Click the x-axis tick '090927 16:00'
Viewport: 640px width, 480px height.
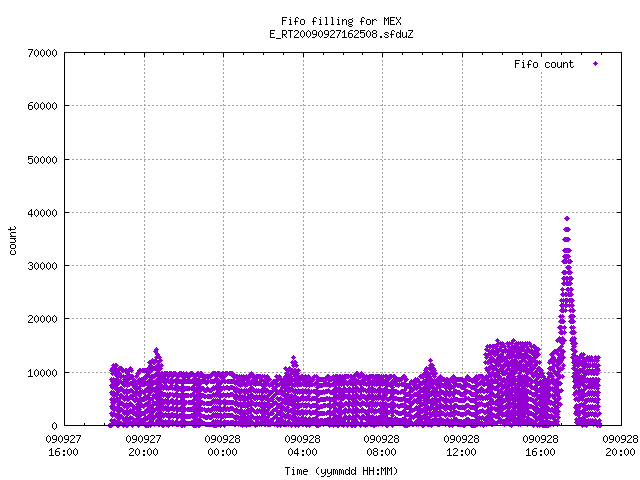click(x=63, y=446)
